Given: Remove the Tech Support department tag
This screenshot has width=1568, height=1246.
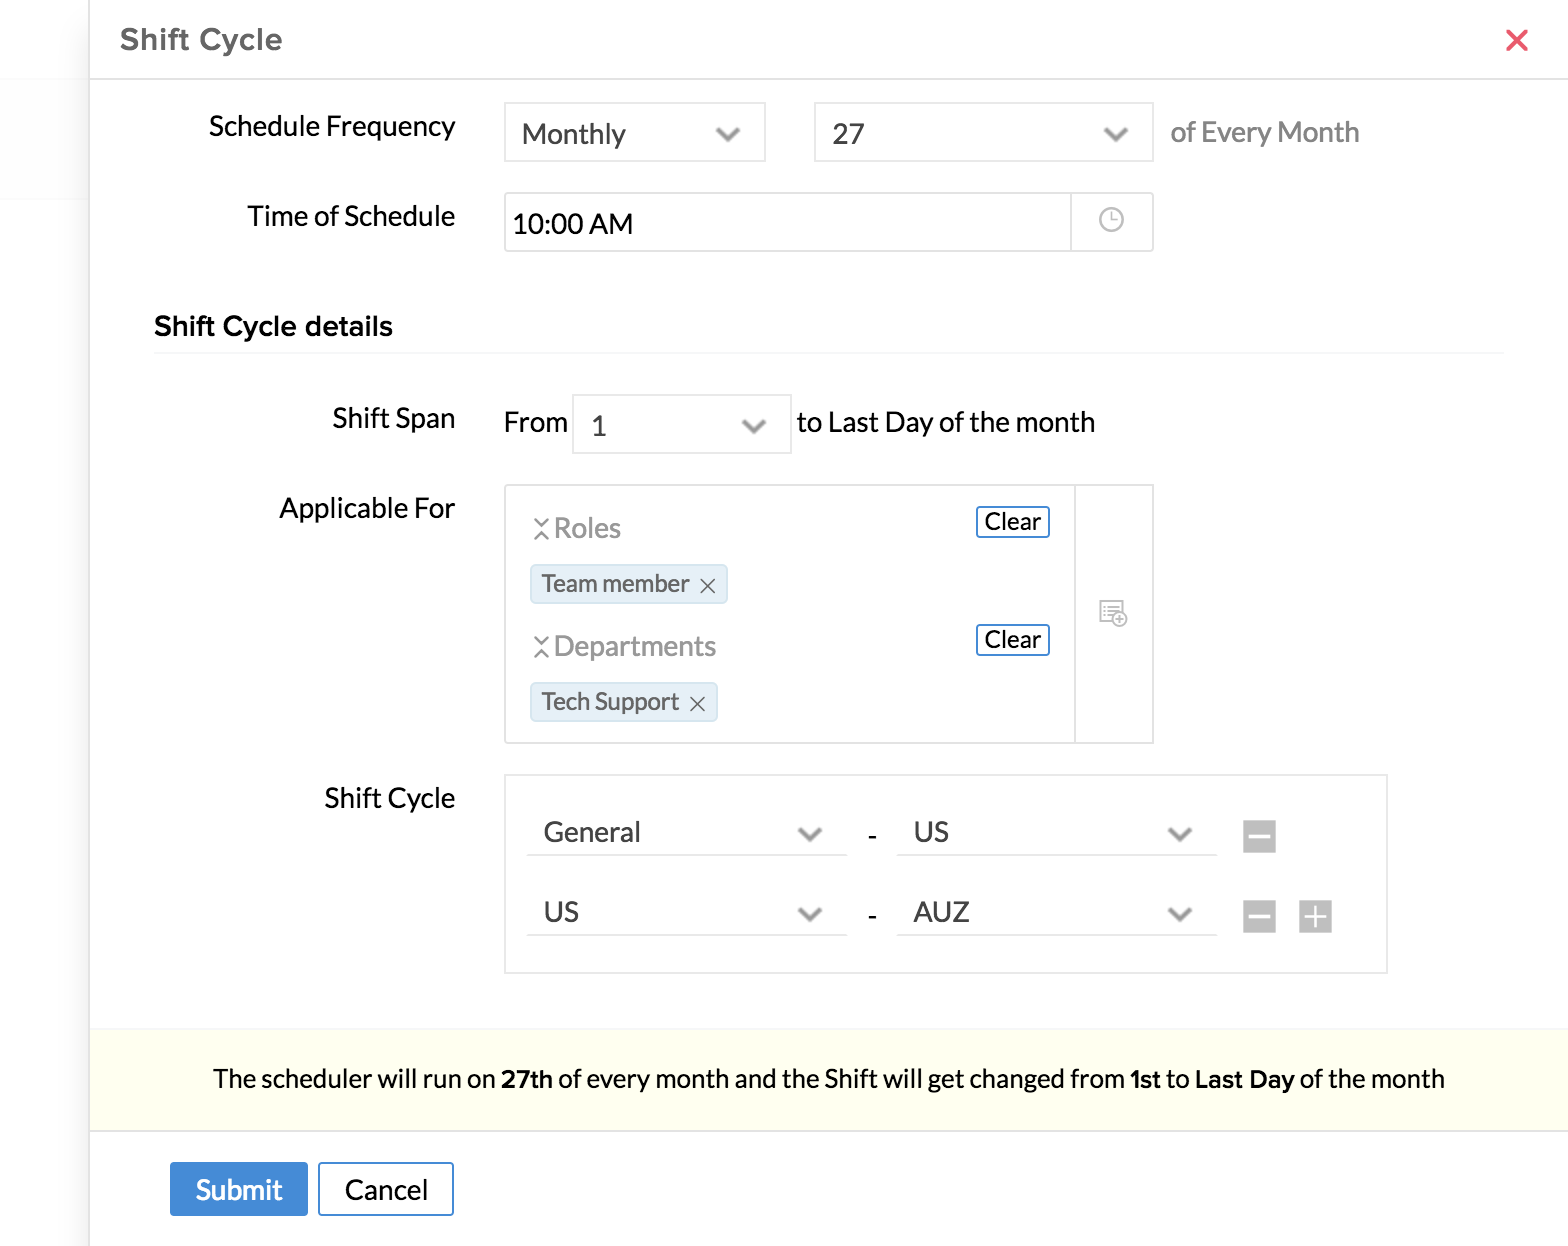Looking at the screenshot, I should point(698,704).
